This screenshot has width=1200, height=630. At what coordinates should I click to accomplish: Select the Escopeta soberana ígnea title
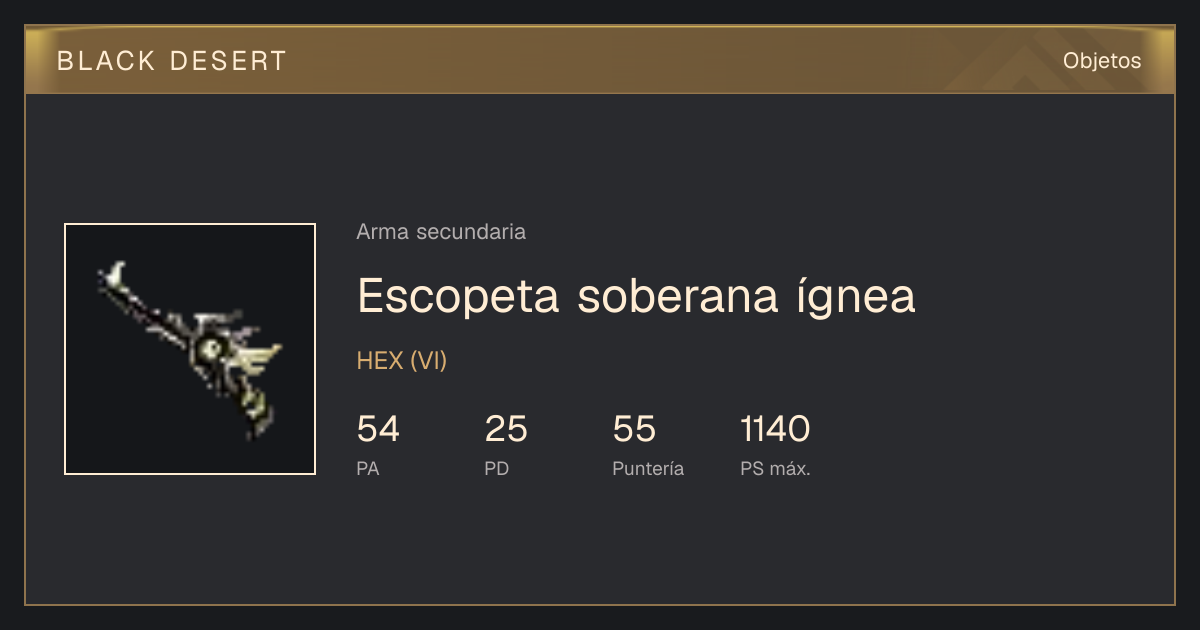pyautogui.click(x=636, y=296)
